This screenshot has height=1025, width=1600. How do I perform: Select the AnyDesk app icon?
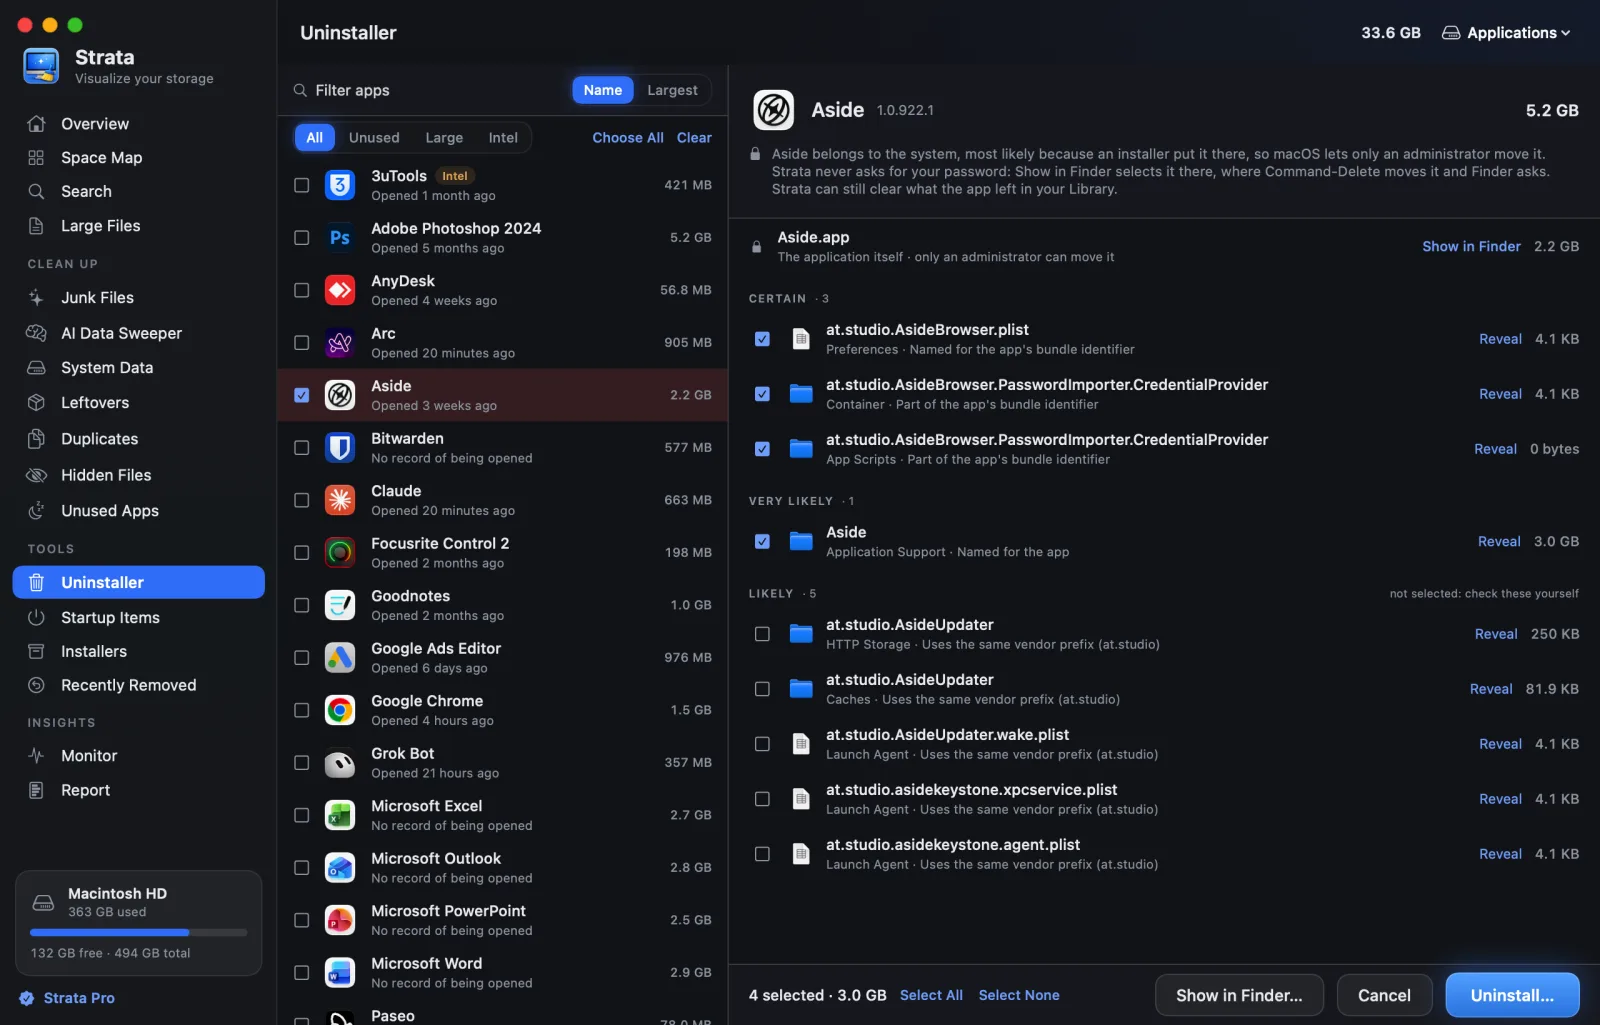coord(340,290)
